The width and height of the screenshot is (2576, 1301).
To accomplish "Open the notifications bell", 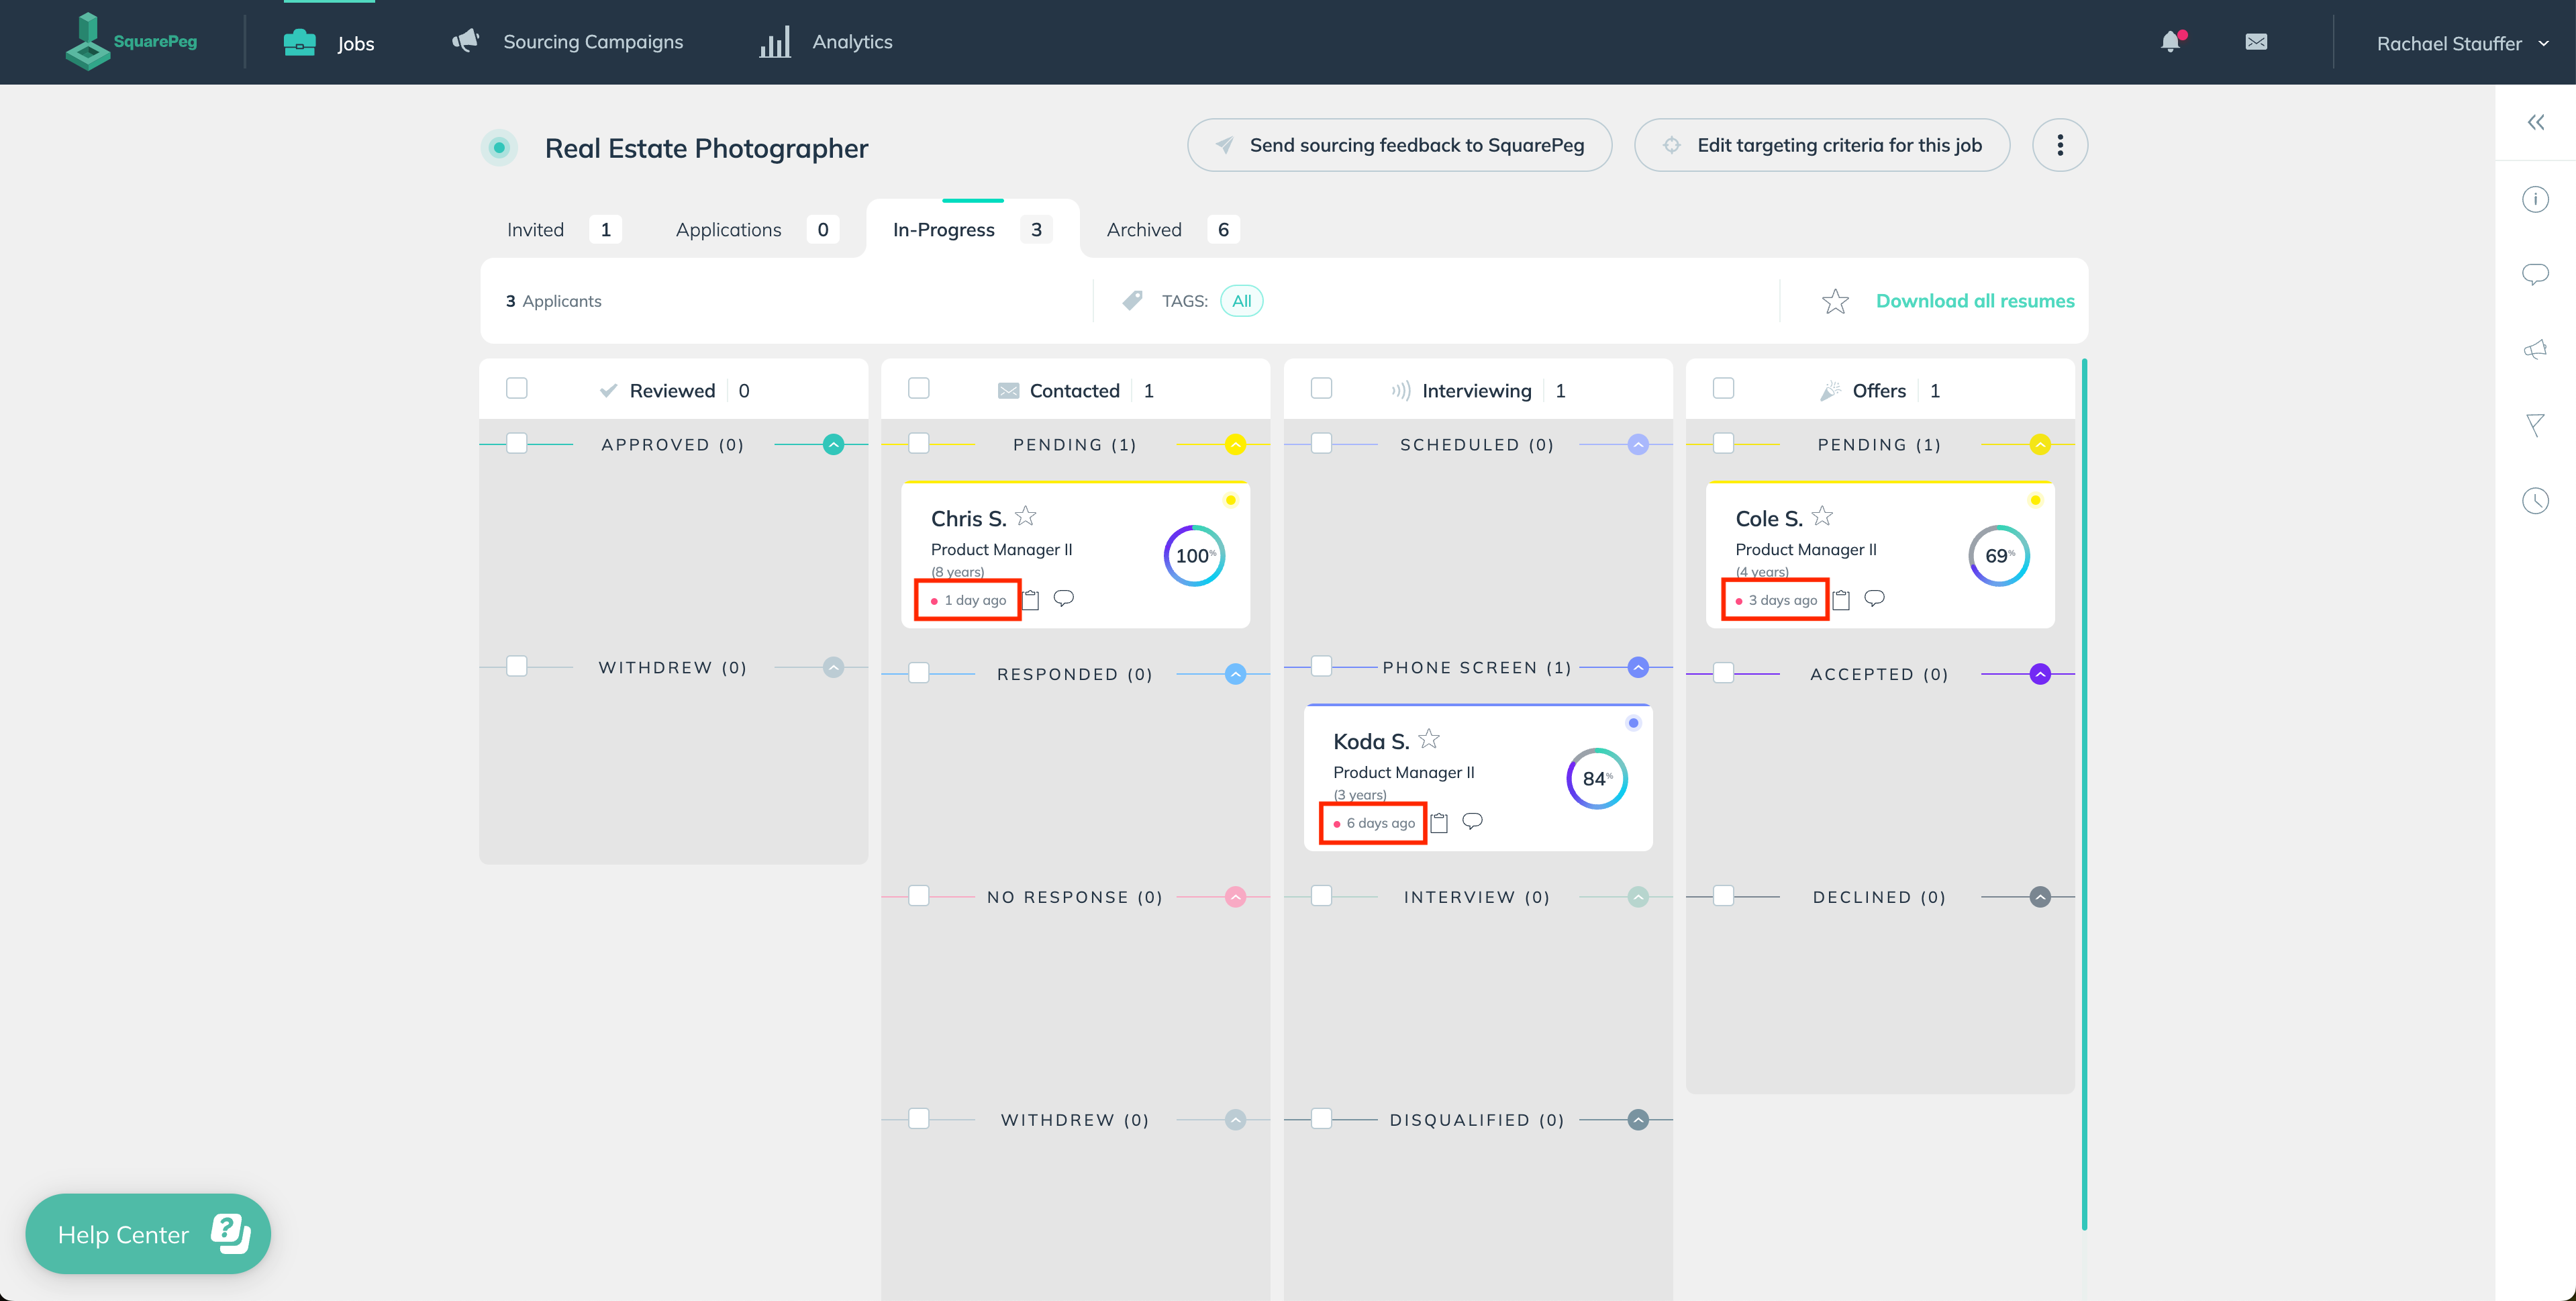I will (2171, 42).
